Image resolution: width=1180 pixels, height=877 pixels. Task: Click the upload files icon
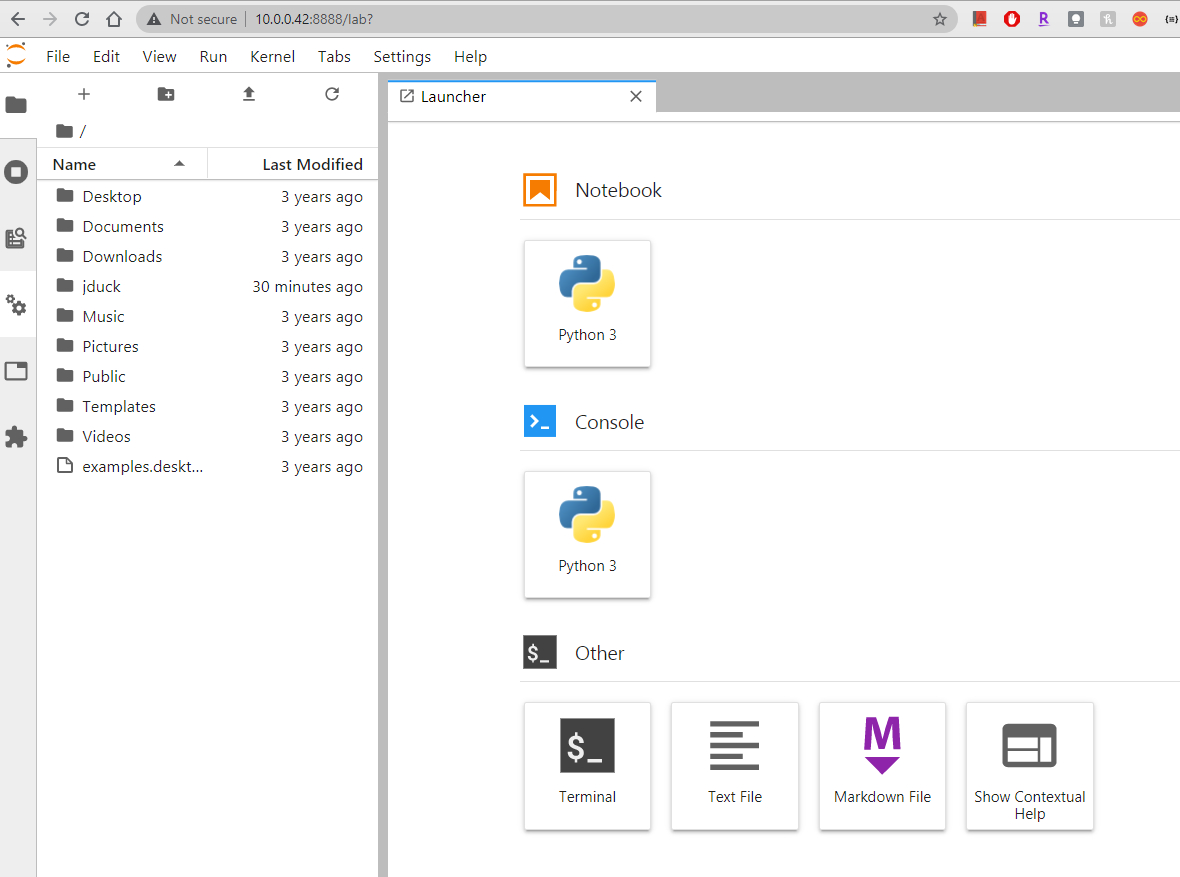coord(248,93)
